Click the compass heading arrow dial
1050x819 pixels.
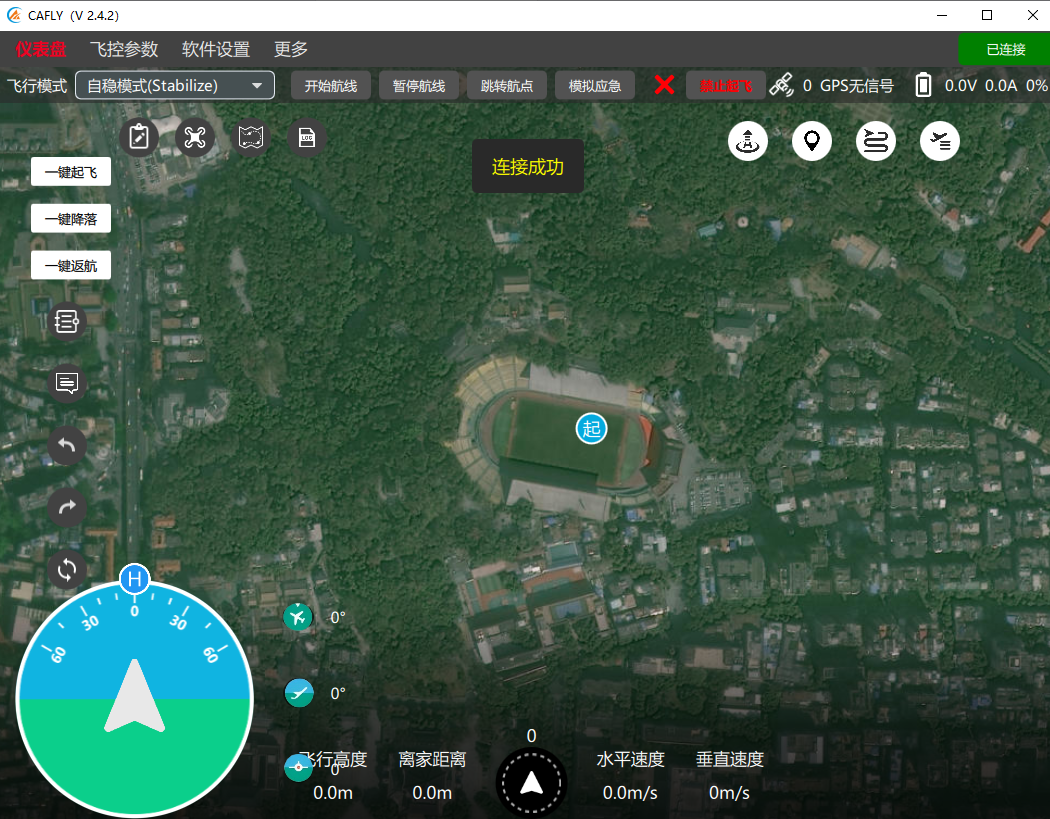(532, 782)
